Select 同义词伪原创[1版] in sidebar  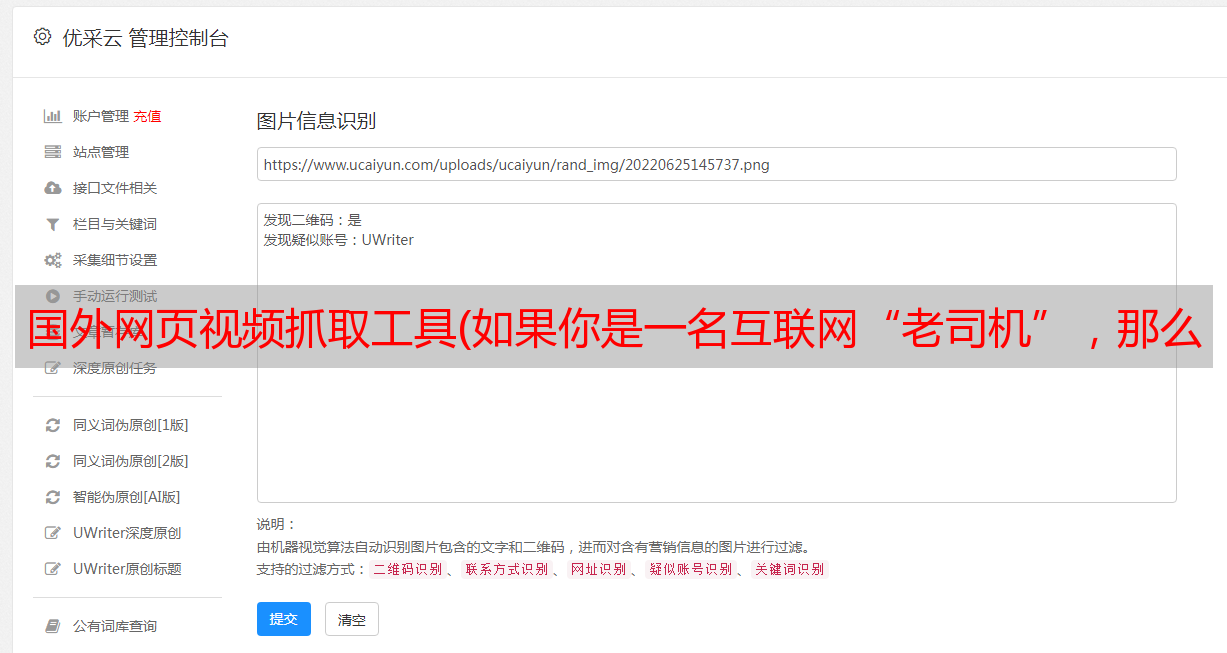[x=131, y=425]
